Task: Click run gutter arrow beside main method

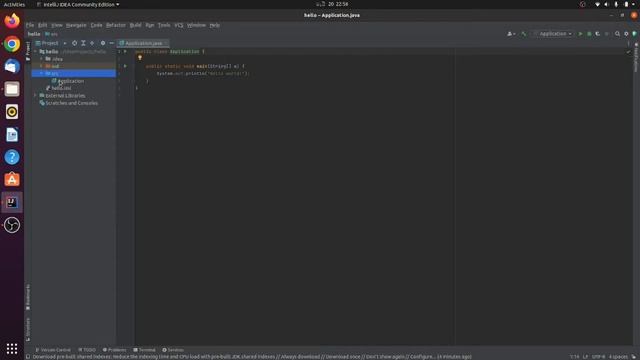Action: (x=125, y=66)
